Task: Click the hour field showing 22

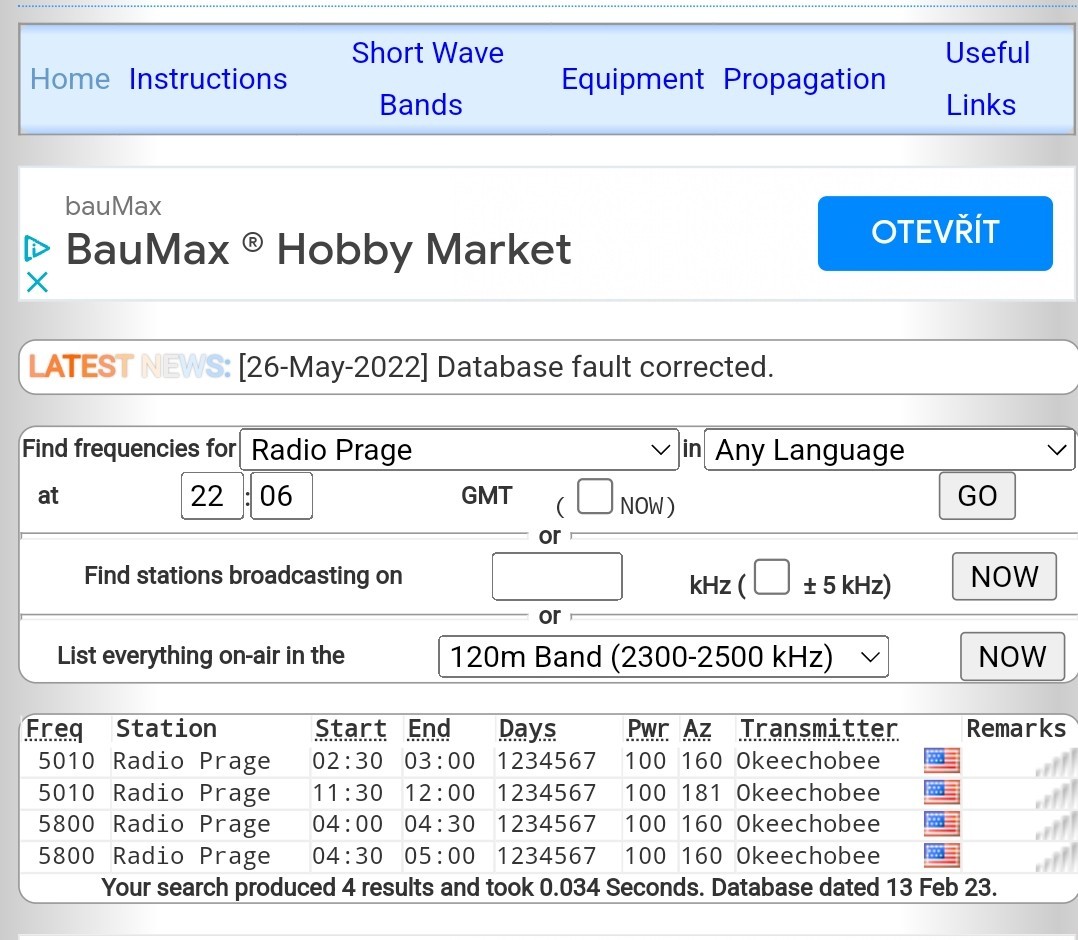Action: (x=212, y=497)
